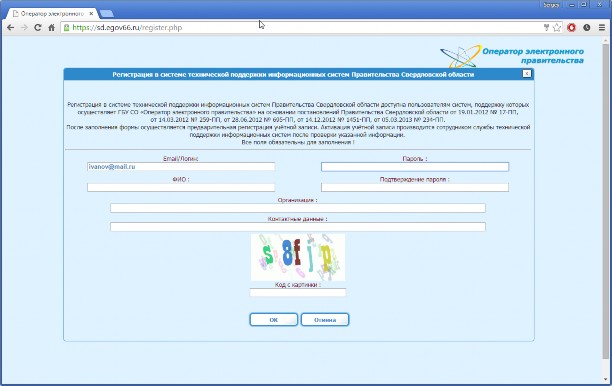Open the Chrome hamburger menu

pos(602,28)
